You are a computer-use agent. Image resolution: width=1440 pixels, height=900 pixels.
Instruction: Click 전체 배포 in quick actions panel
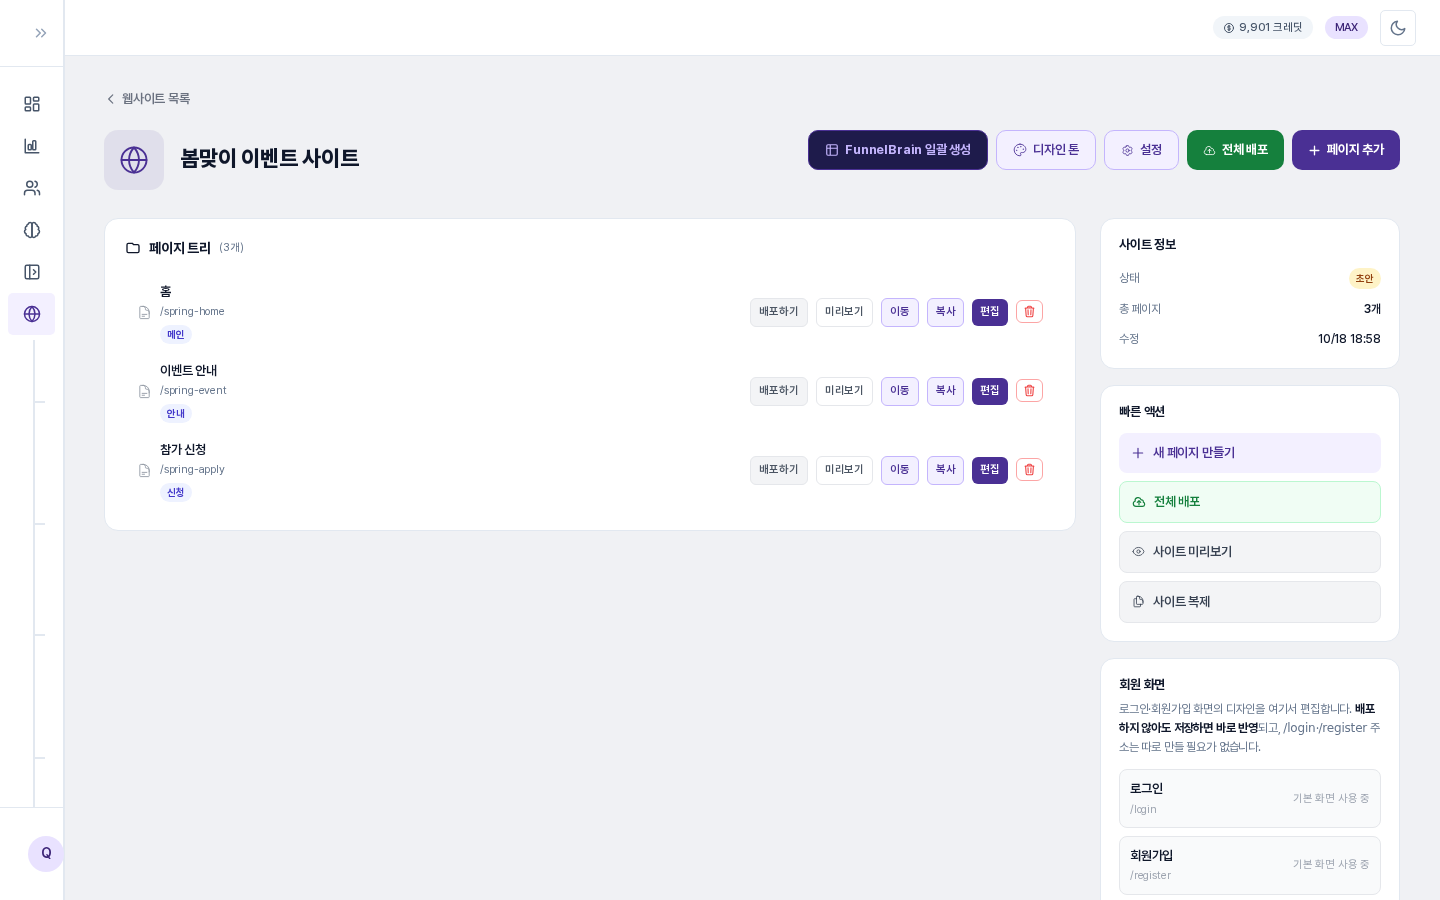click(1250, 502)
